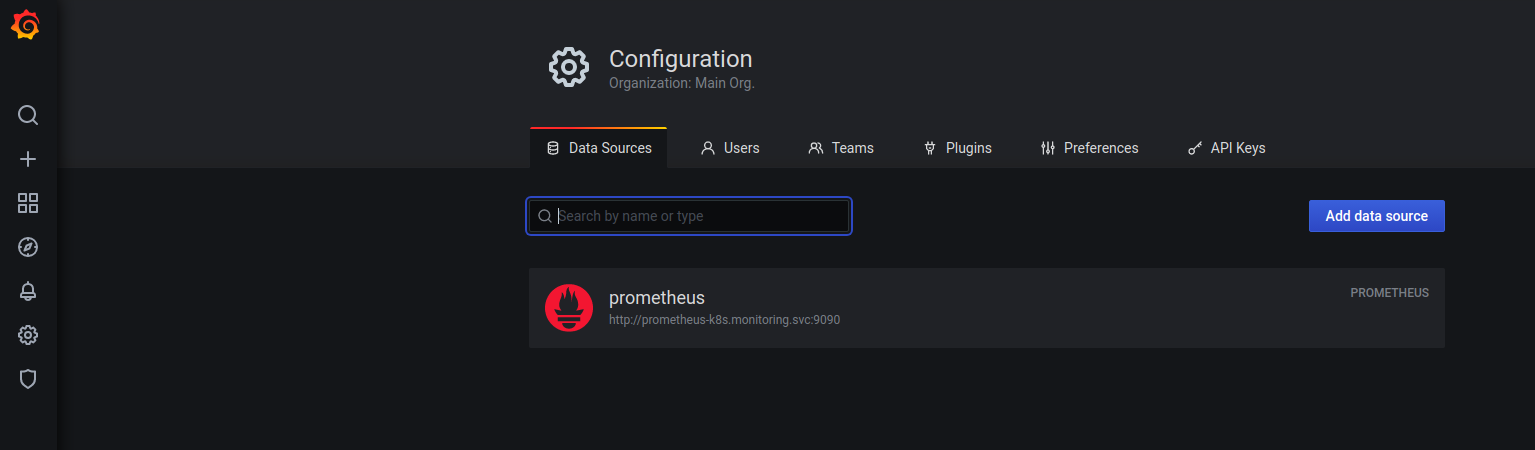Open the search magnifier in sidebar
The width and height of the screenshot is (1535, 450).
28,115
